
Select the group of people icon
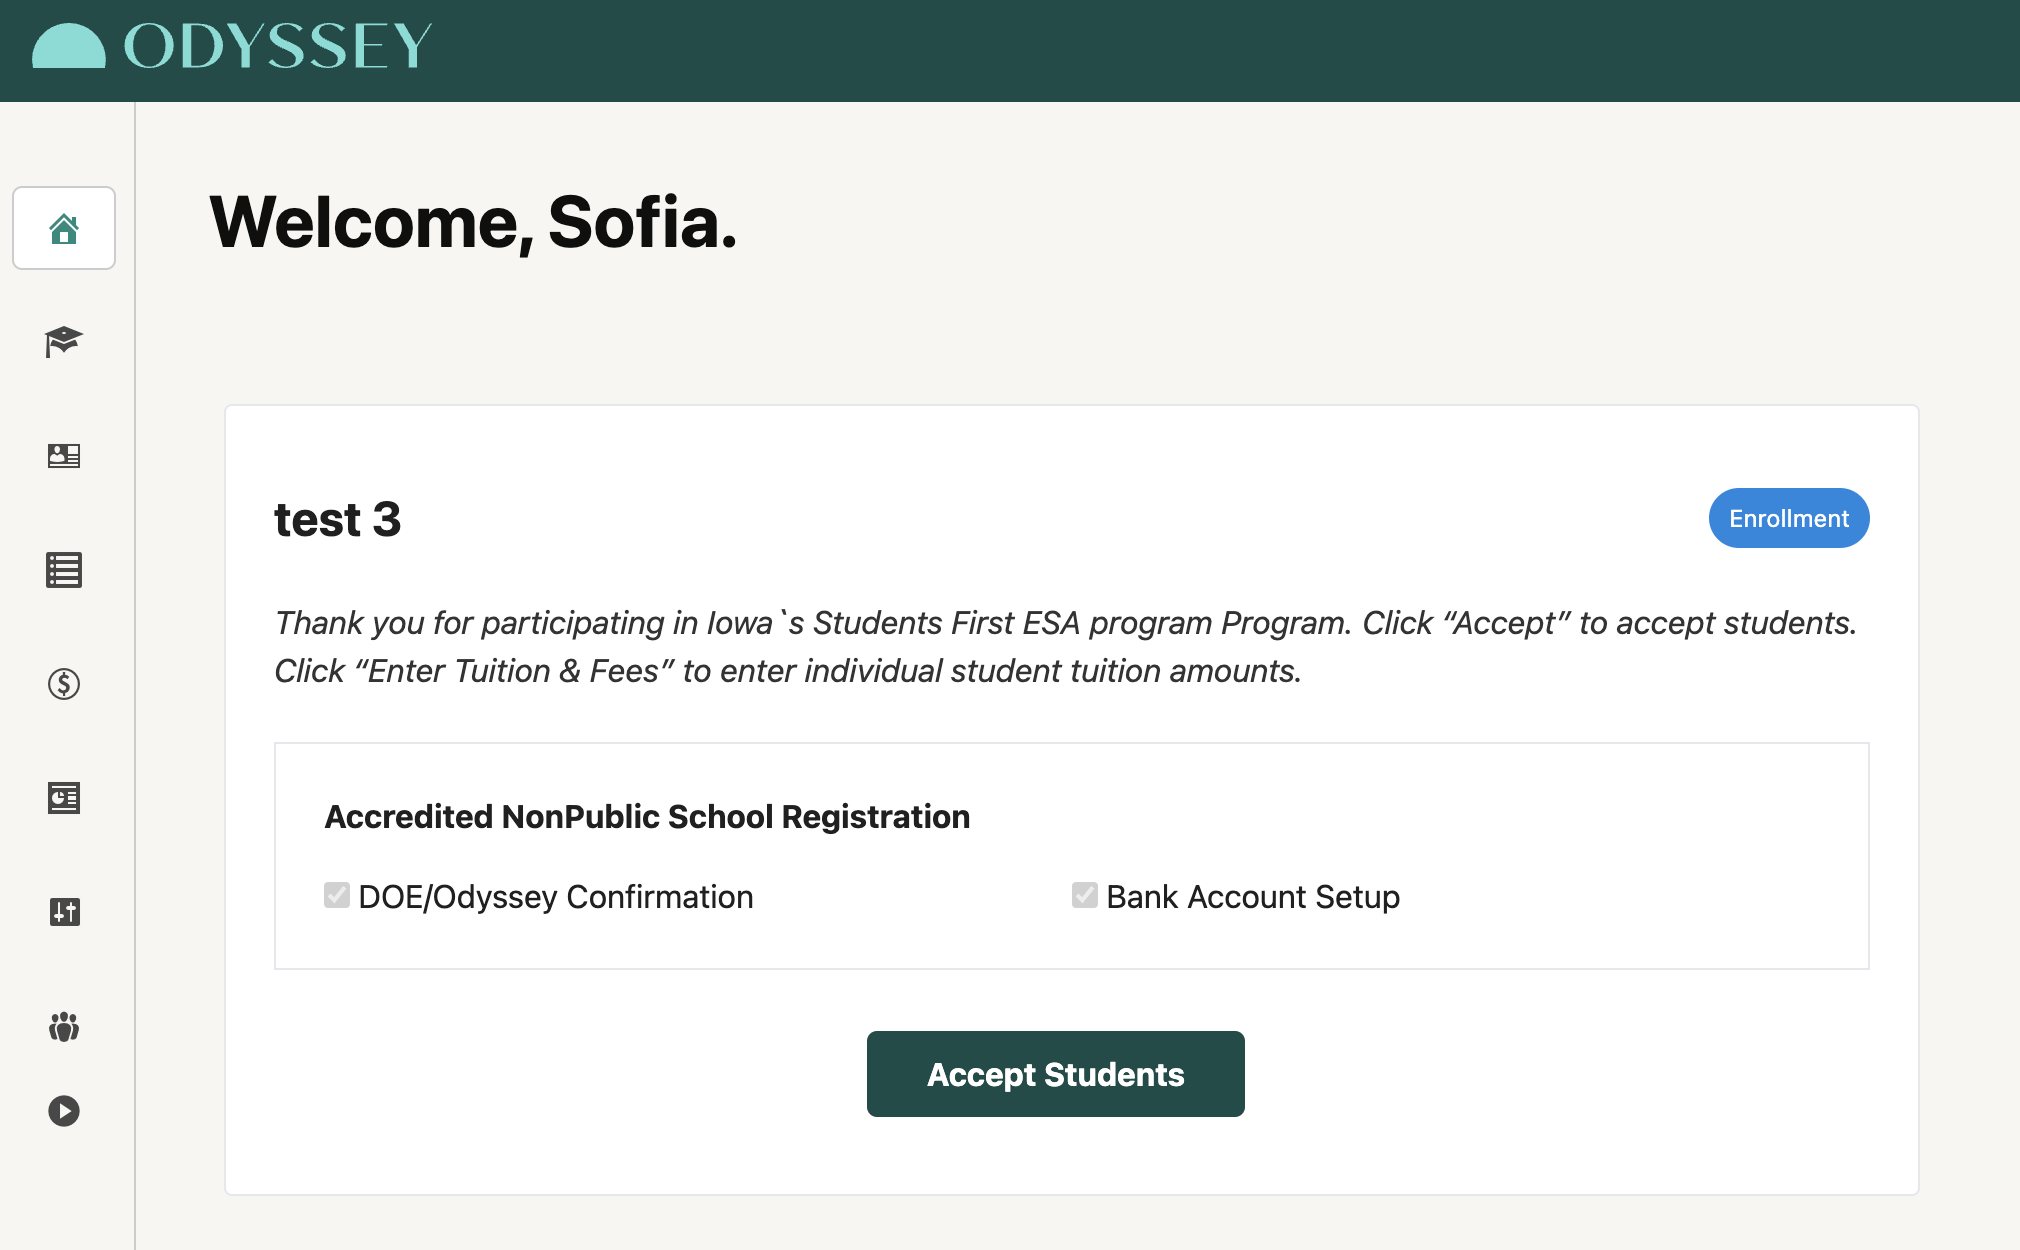pyautogui.click(x=64, y=1026)
